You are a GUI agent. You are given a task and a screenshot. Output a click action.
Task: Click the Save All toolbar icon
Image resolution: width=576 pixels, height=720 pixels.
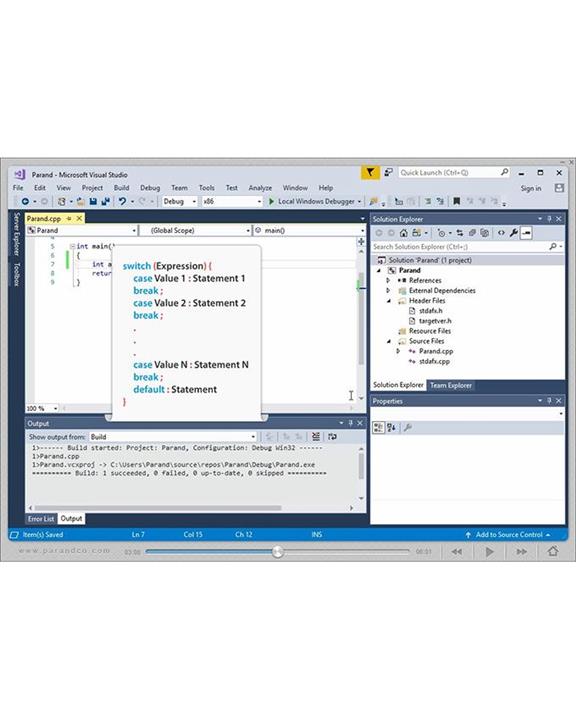(x=106, y=201)
